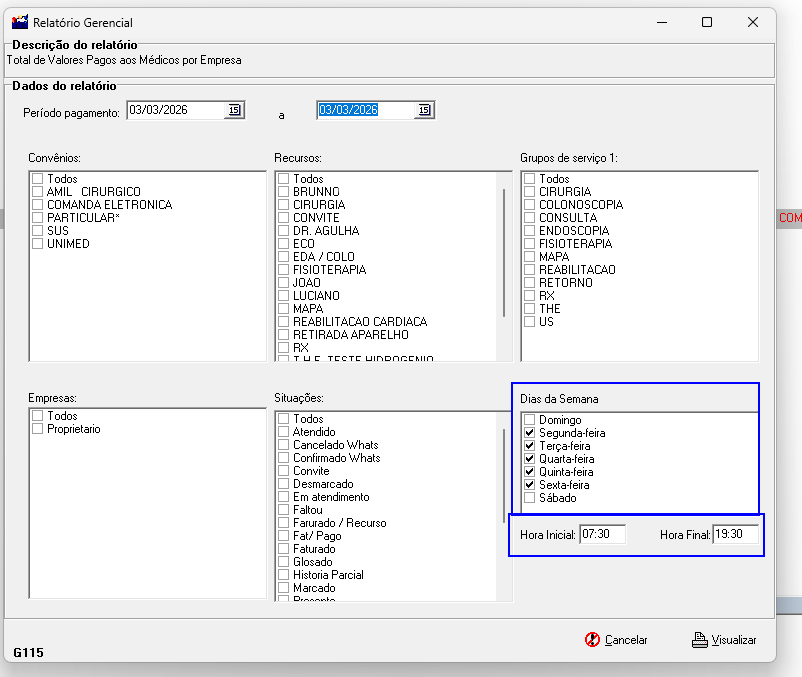Image resolution: width=802 pixels, height=677 pixels.
Task: Click the Hora Final time field
Action: pos(734,535)
